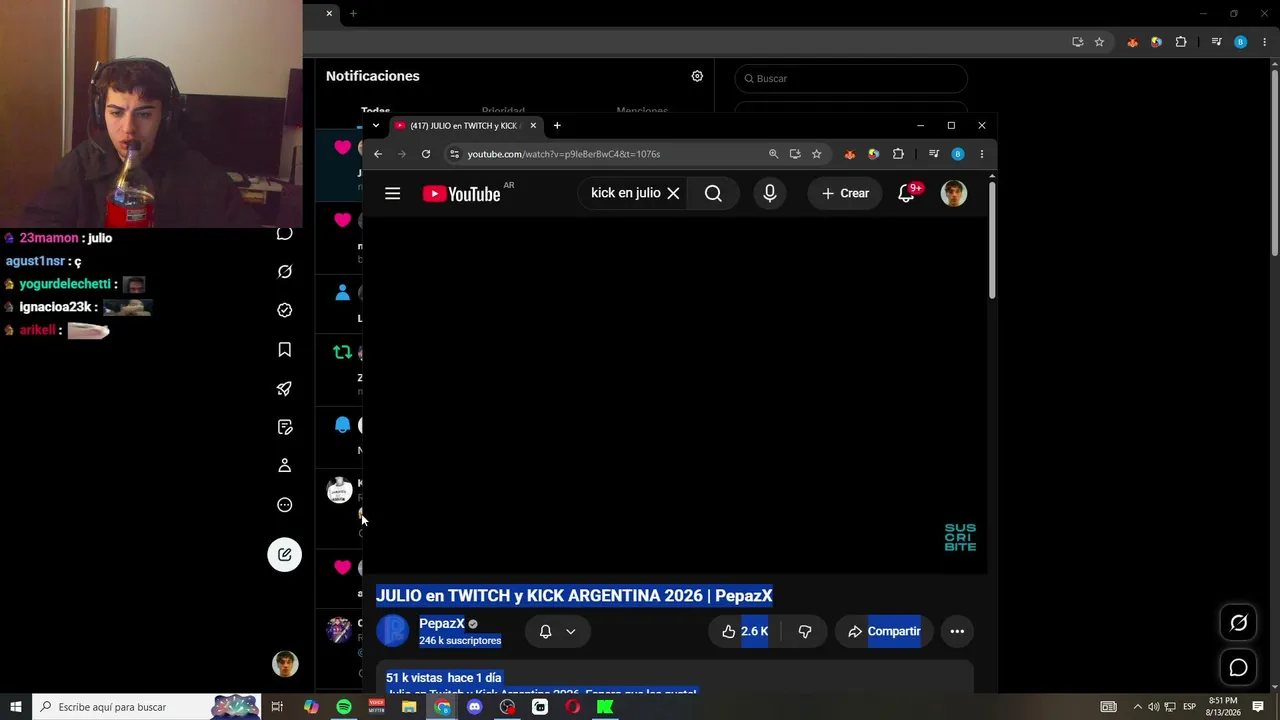Open Spotify from the taskbar
The width and height of the screenshot is (1280, 720).
click(344, 707)
